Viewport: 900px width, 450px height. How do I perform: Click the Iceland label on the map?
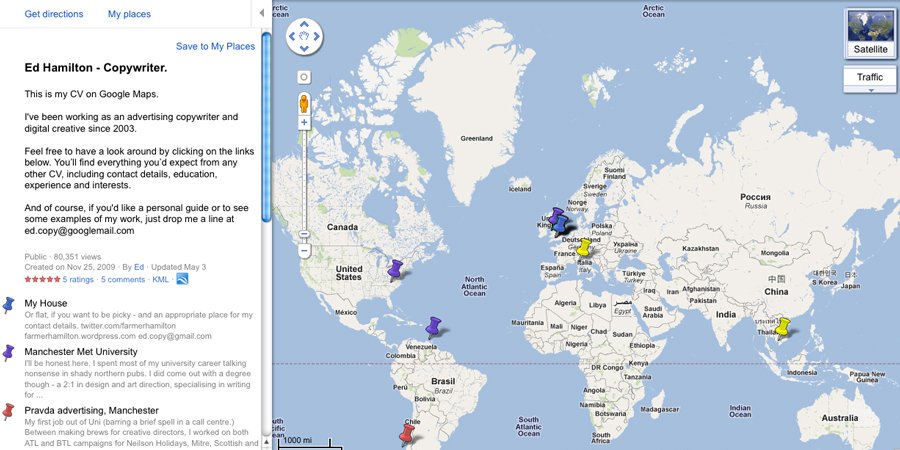click(520, 189)
